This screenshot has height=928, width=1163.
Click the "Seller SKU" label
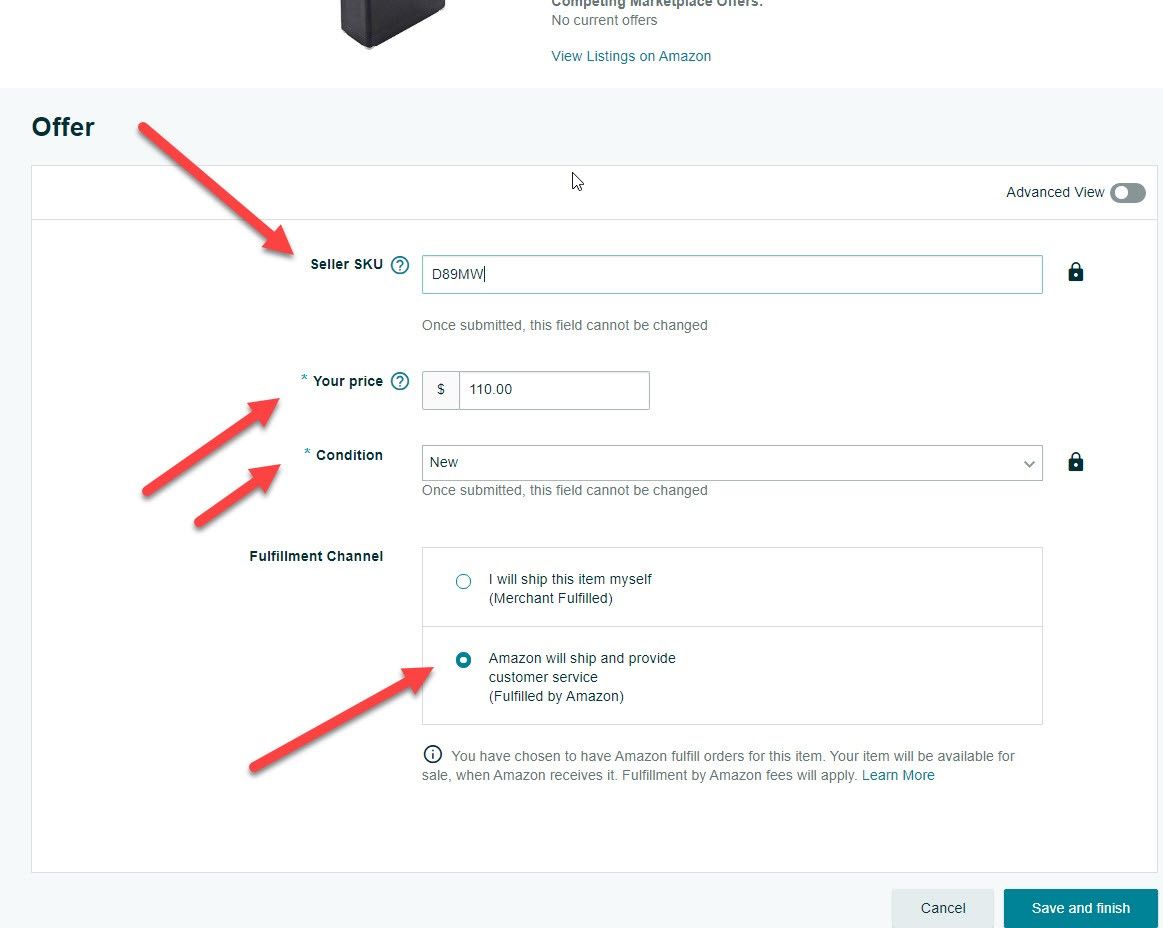pos(346,265)
